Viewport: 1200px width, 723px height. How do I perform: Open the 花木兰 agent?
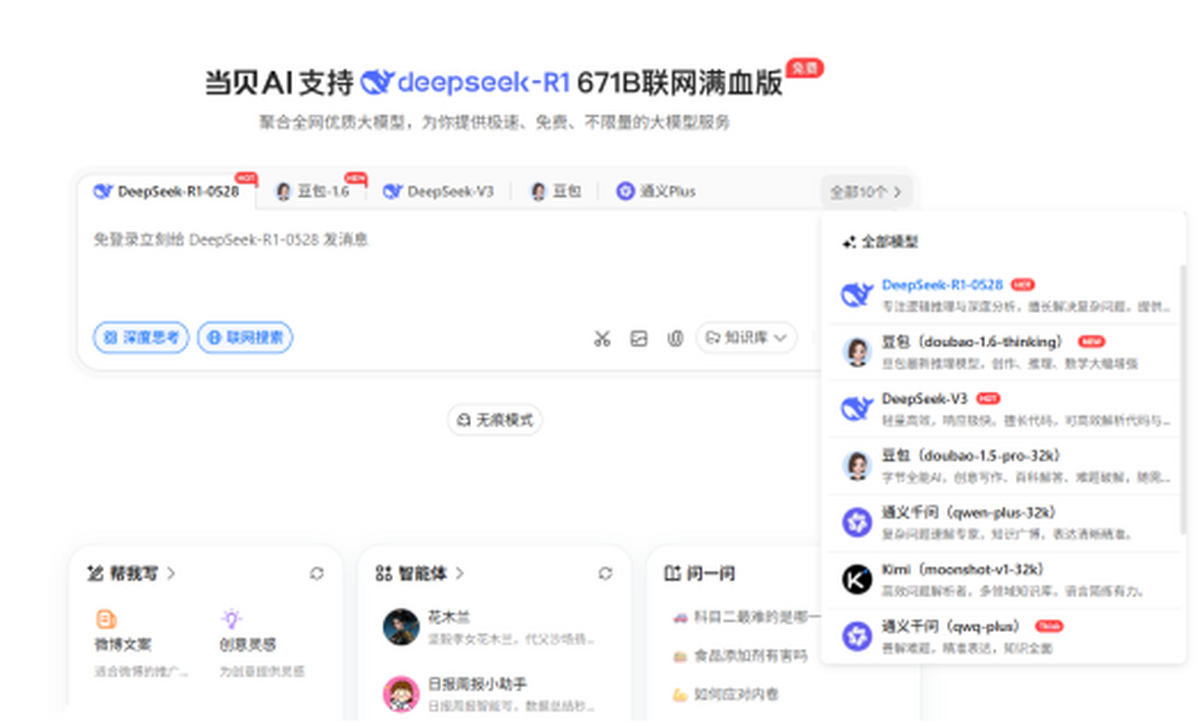tap(495, 627)
